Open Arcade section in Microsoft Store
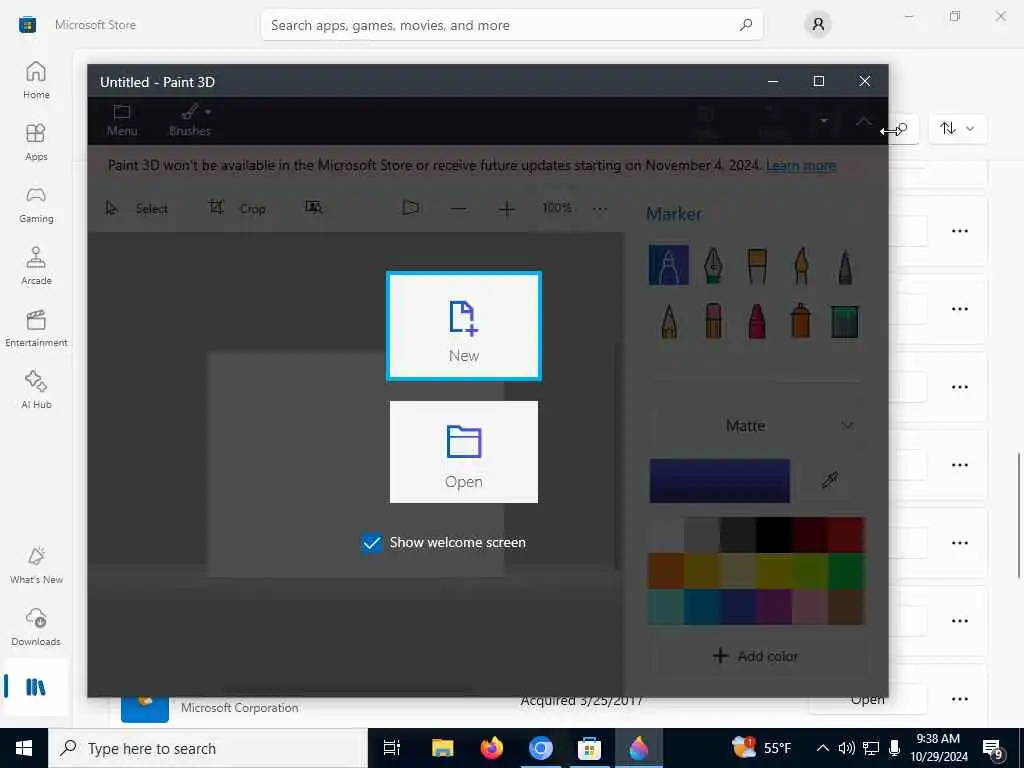This screenshot has width=1024, height=768. tap(36, 266)
